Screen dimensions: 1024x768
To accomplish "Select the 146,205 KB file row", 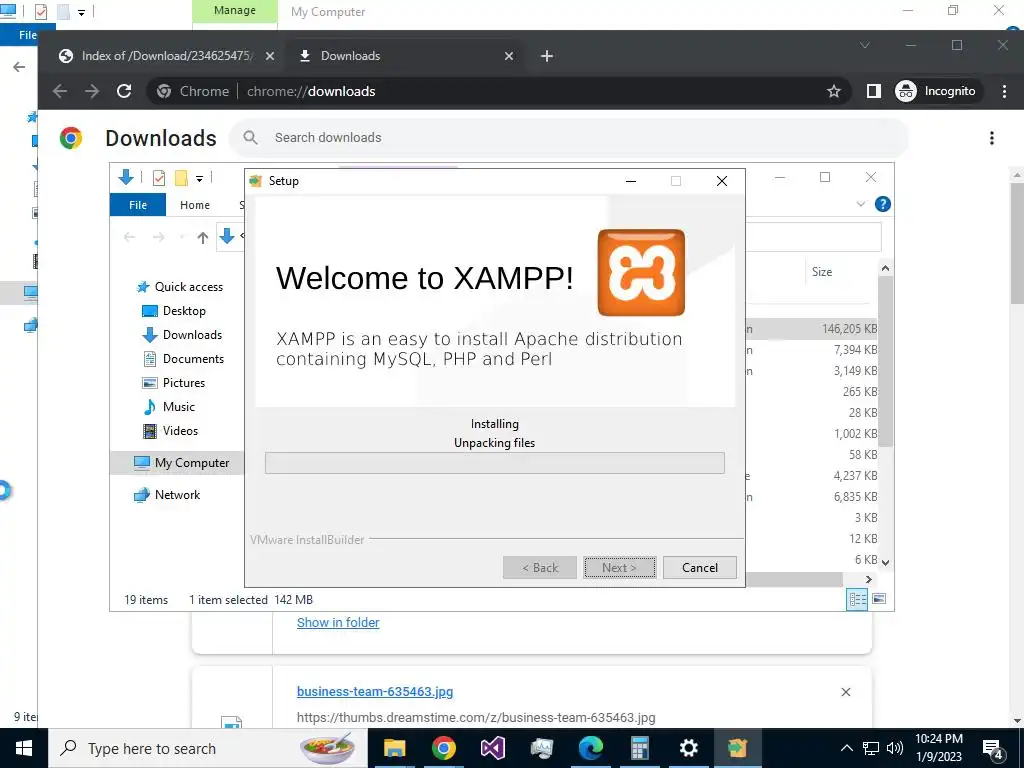I will coord(811,328).
